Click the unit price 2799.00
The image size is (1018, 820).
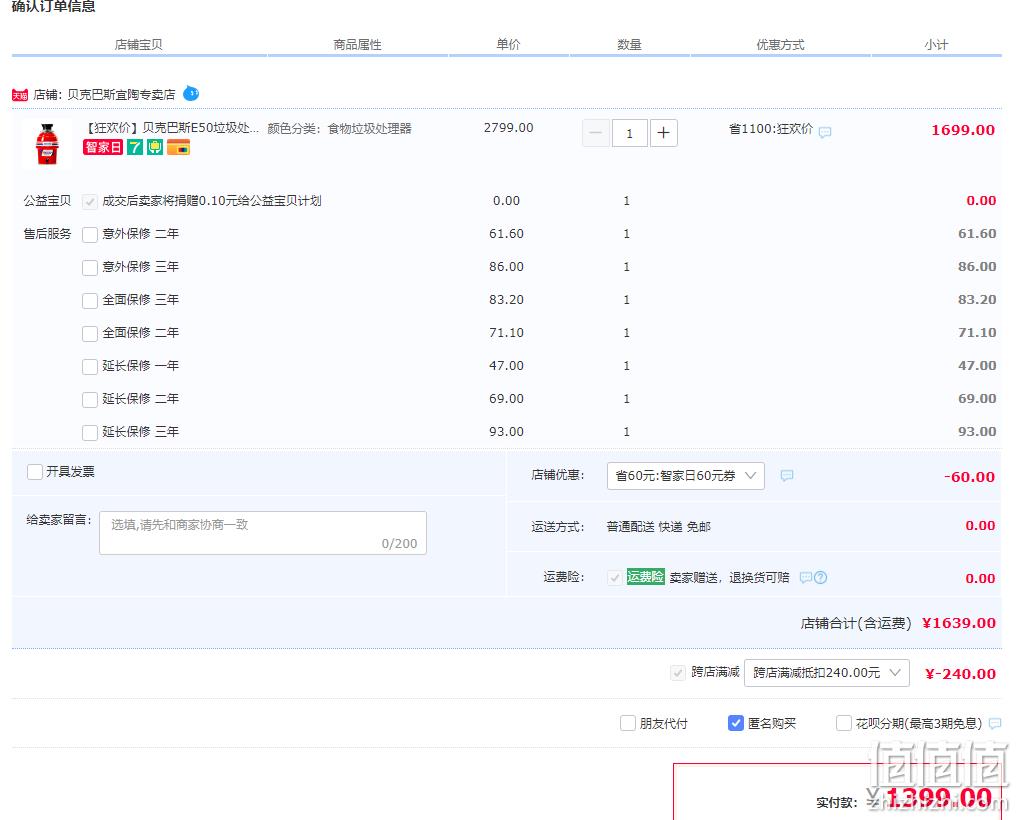point(508,128)
